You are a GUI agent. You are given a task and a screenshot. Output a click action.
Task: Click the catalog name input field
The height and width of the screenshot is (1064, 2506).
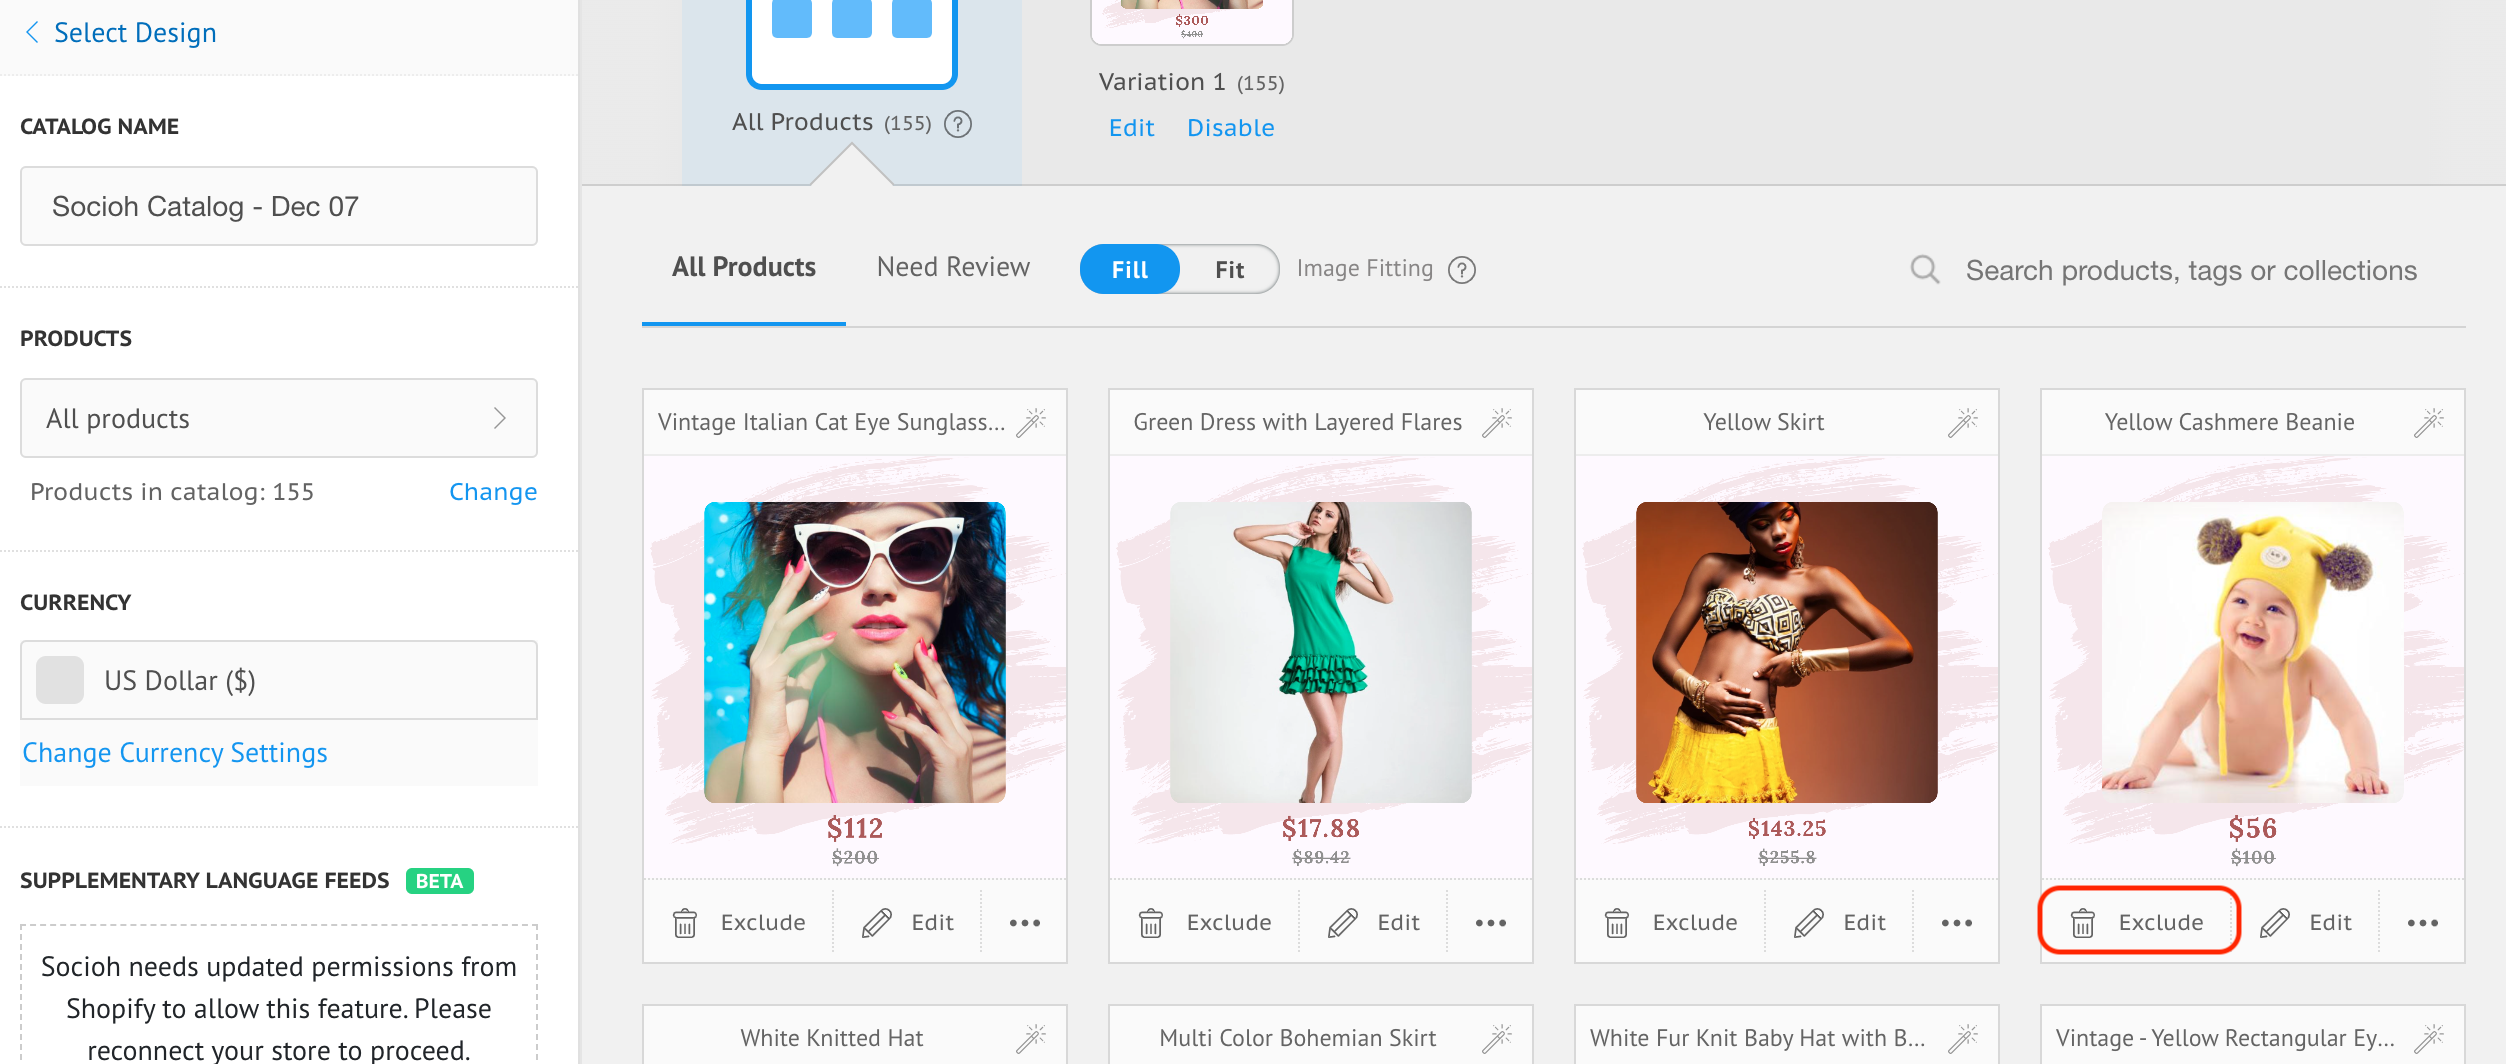(x=278, y=207)
